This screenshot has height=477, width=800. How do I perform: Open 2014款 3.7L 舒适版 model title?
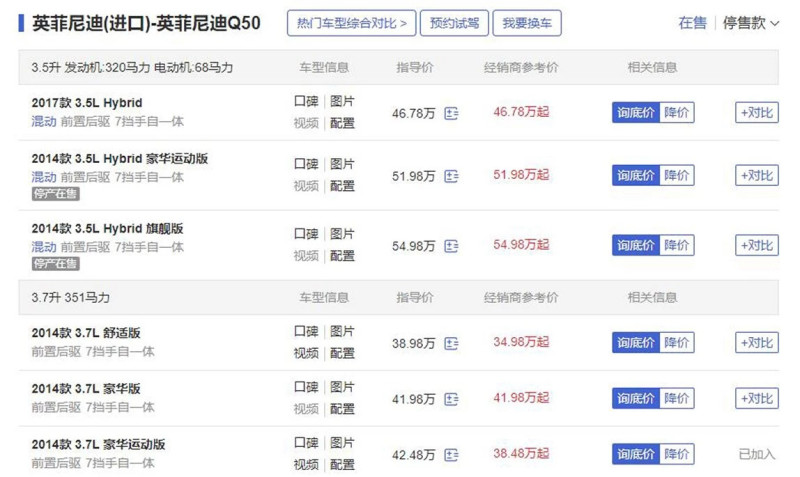(86, 333)
